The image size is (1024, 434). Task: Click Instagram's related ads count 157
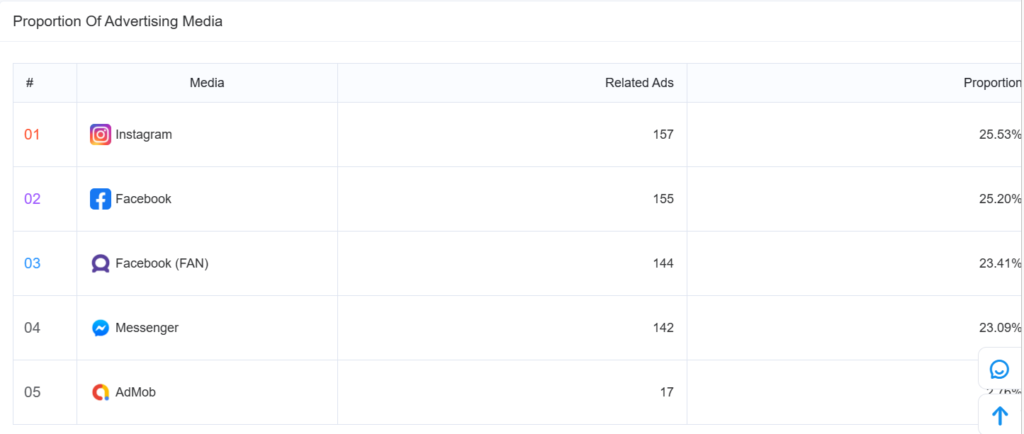click(x=663, y=134)
